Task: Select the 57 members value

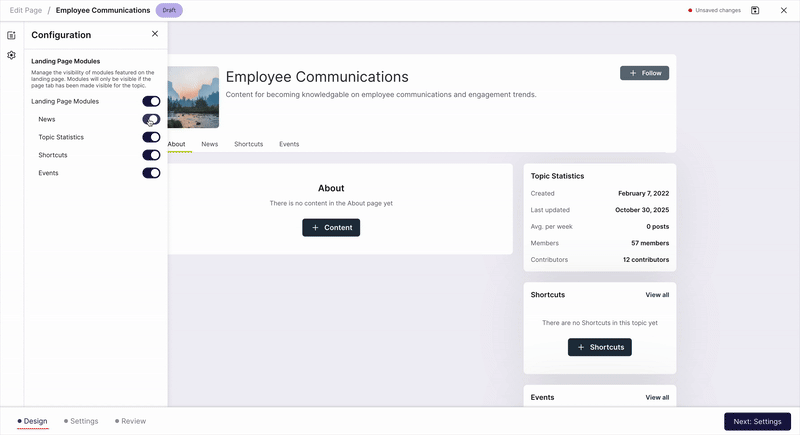Action: pyautogui.click(x=650, y=243)
